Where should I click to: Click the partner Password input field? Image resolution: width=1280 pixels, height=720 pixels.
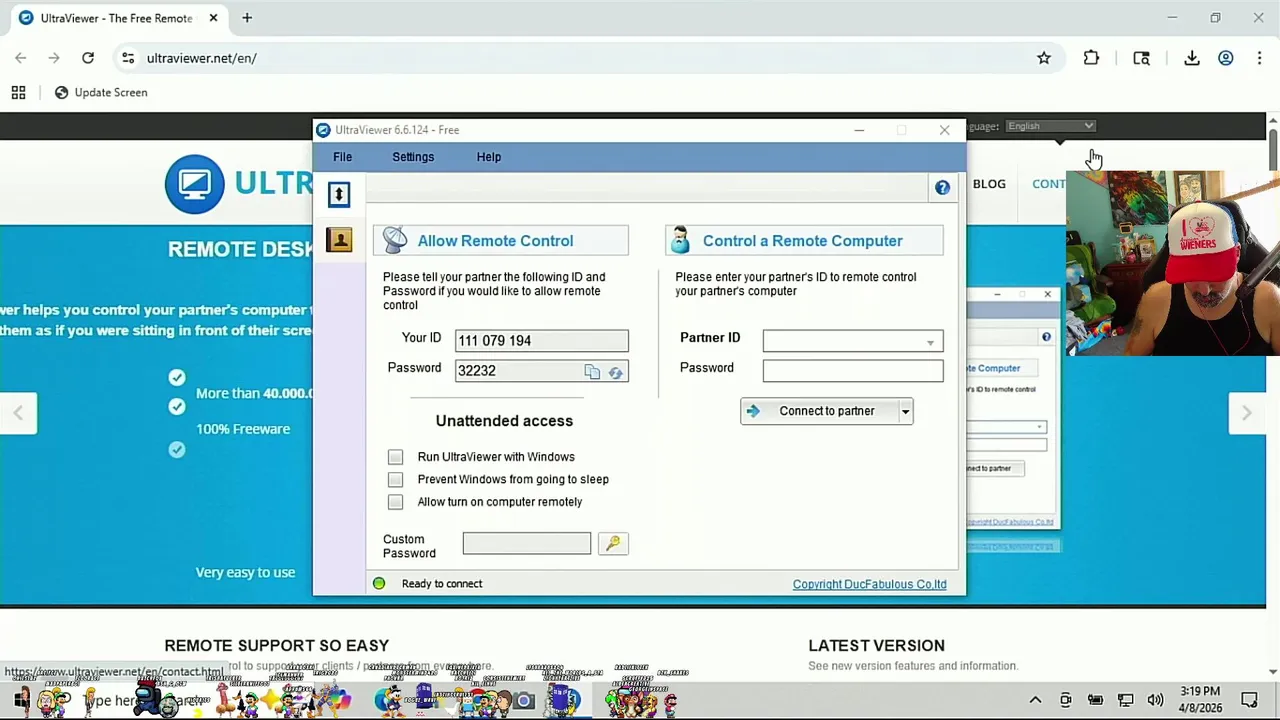pyautogui.click(x=853, y=371)
